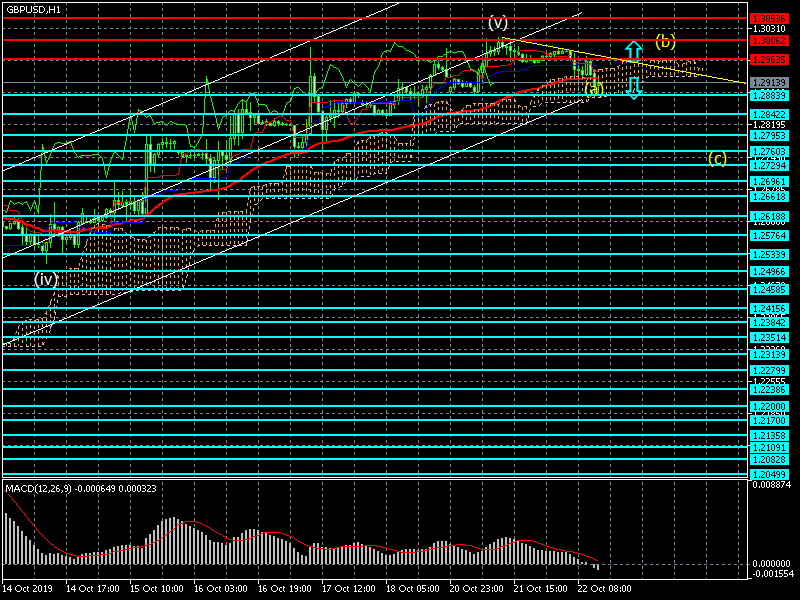Click the 1.23842 level label
The height and width of the screenshot is (600, 800).
[769, 322]
